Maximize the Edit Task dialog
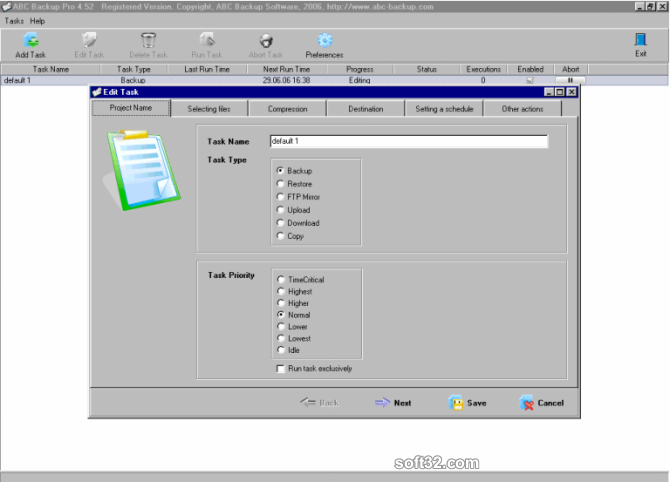Screen dimensions: 670x482 pyautogui.click(x=560, y=92)
